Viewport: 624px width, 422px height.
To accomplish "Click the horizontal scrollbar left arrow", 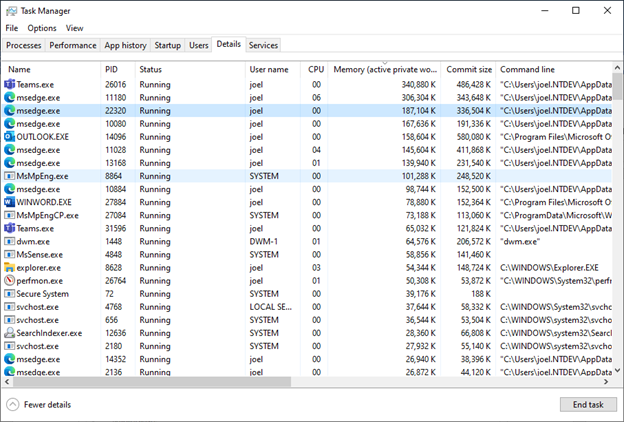I will pyautogui.click(x=7, y=382).
